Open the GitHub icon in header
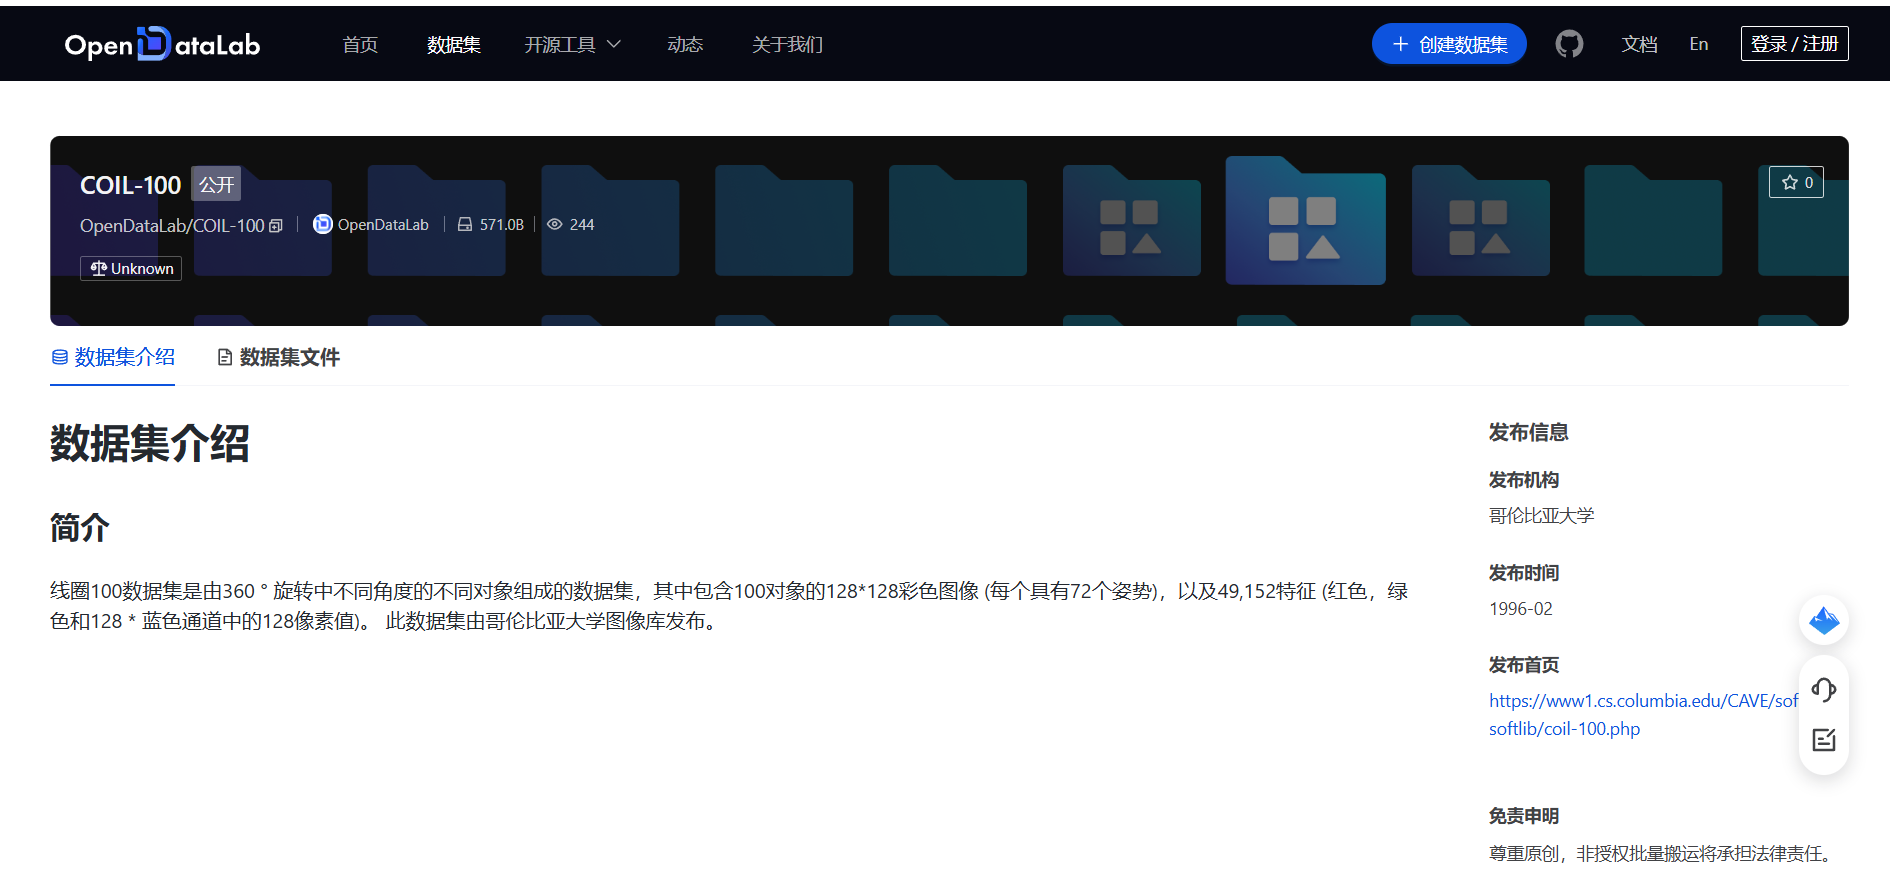This screenshot has height=870, width=1890. 1569,44
